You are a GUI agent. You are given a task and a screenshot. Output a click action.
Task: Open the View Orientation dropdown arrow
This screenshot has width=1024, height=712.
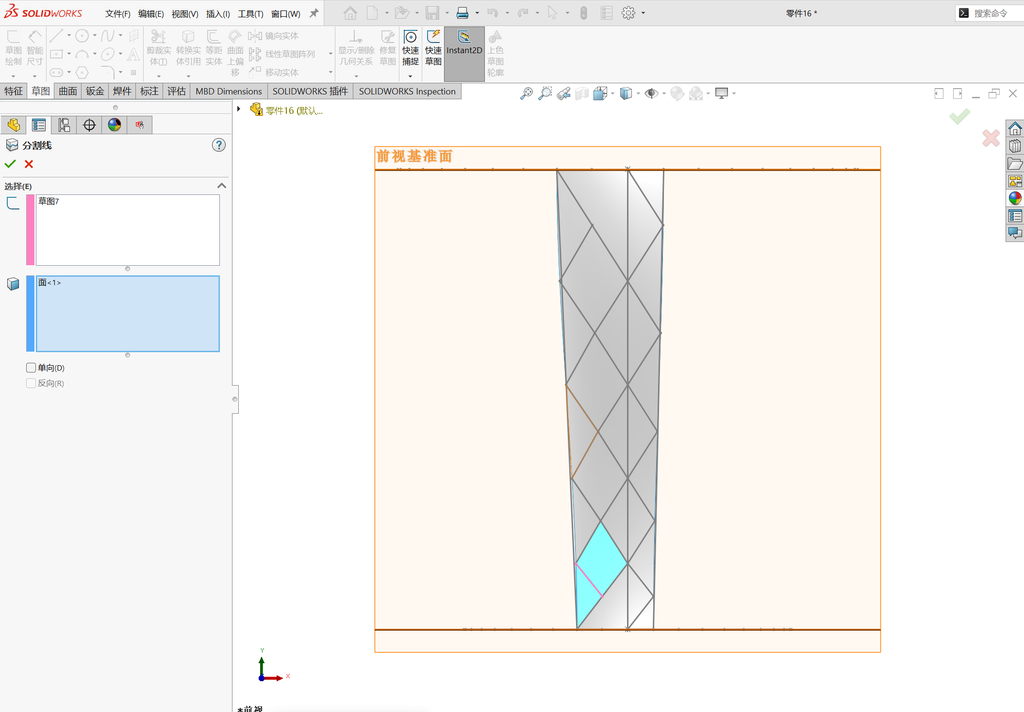613,93
